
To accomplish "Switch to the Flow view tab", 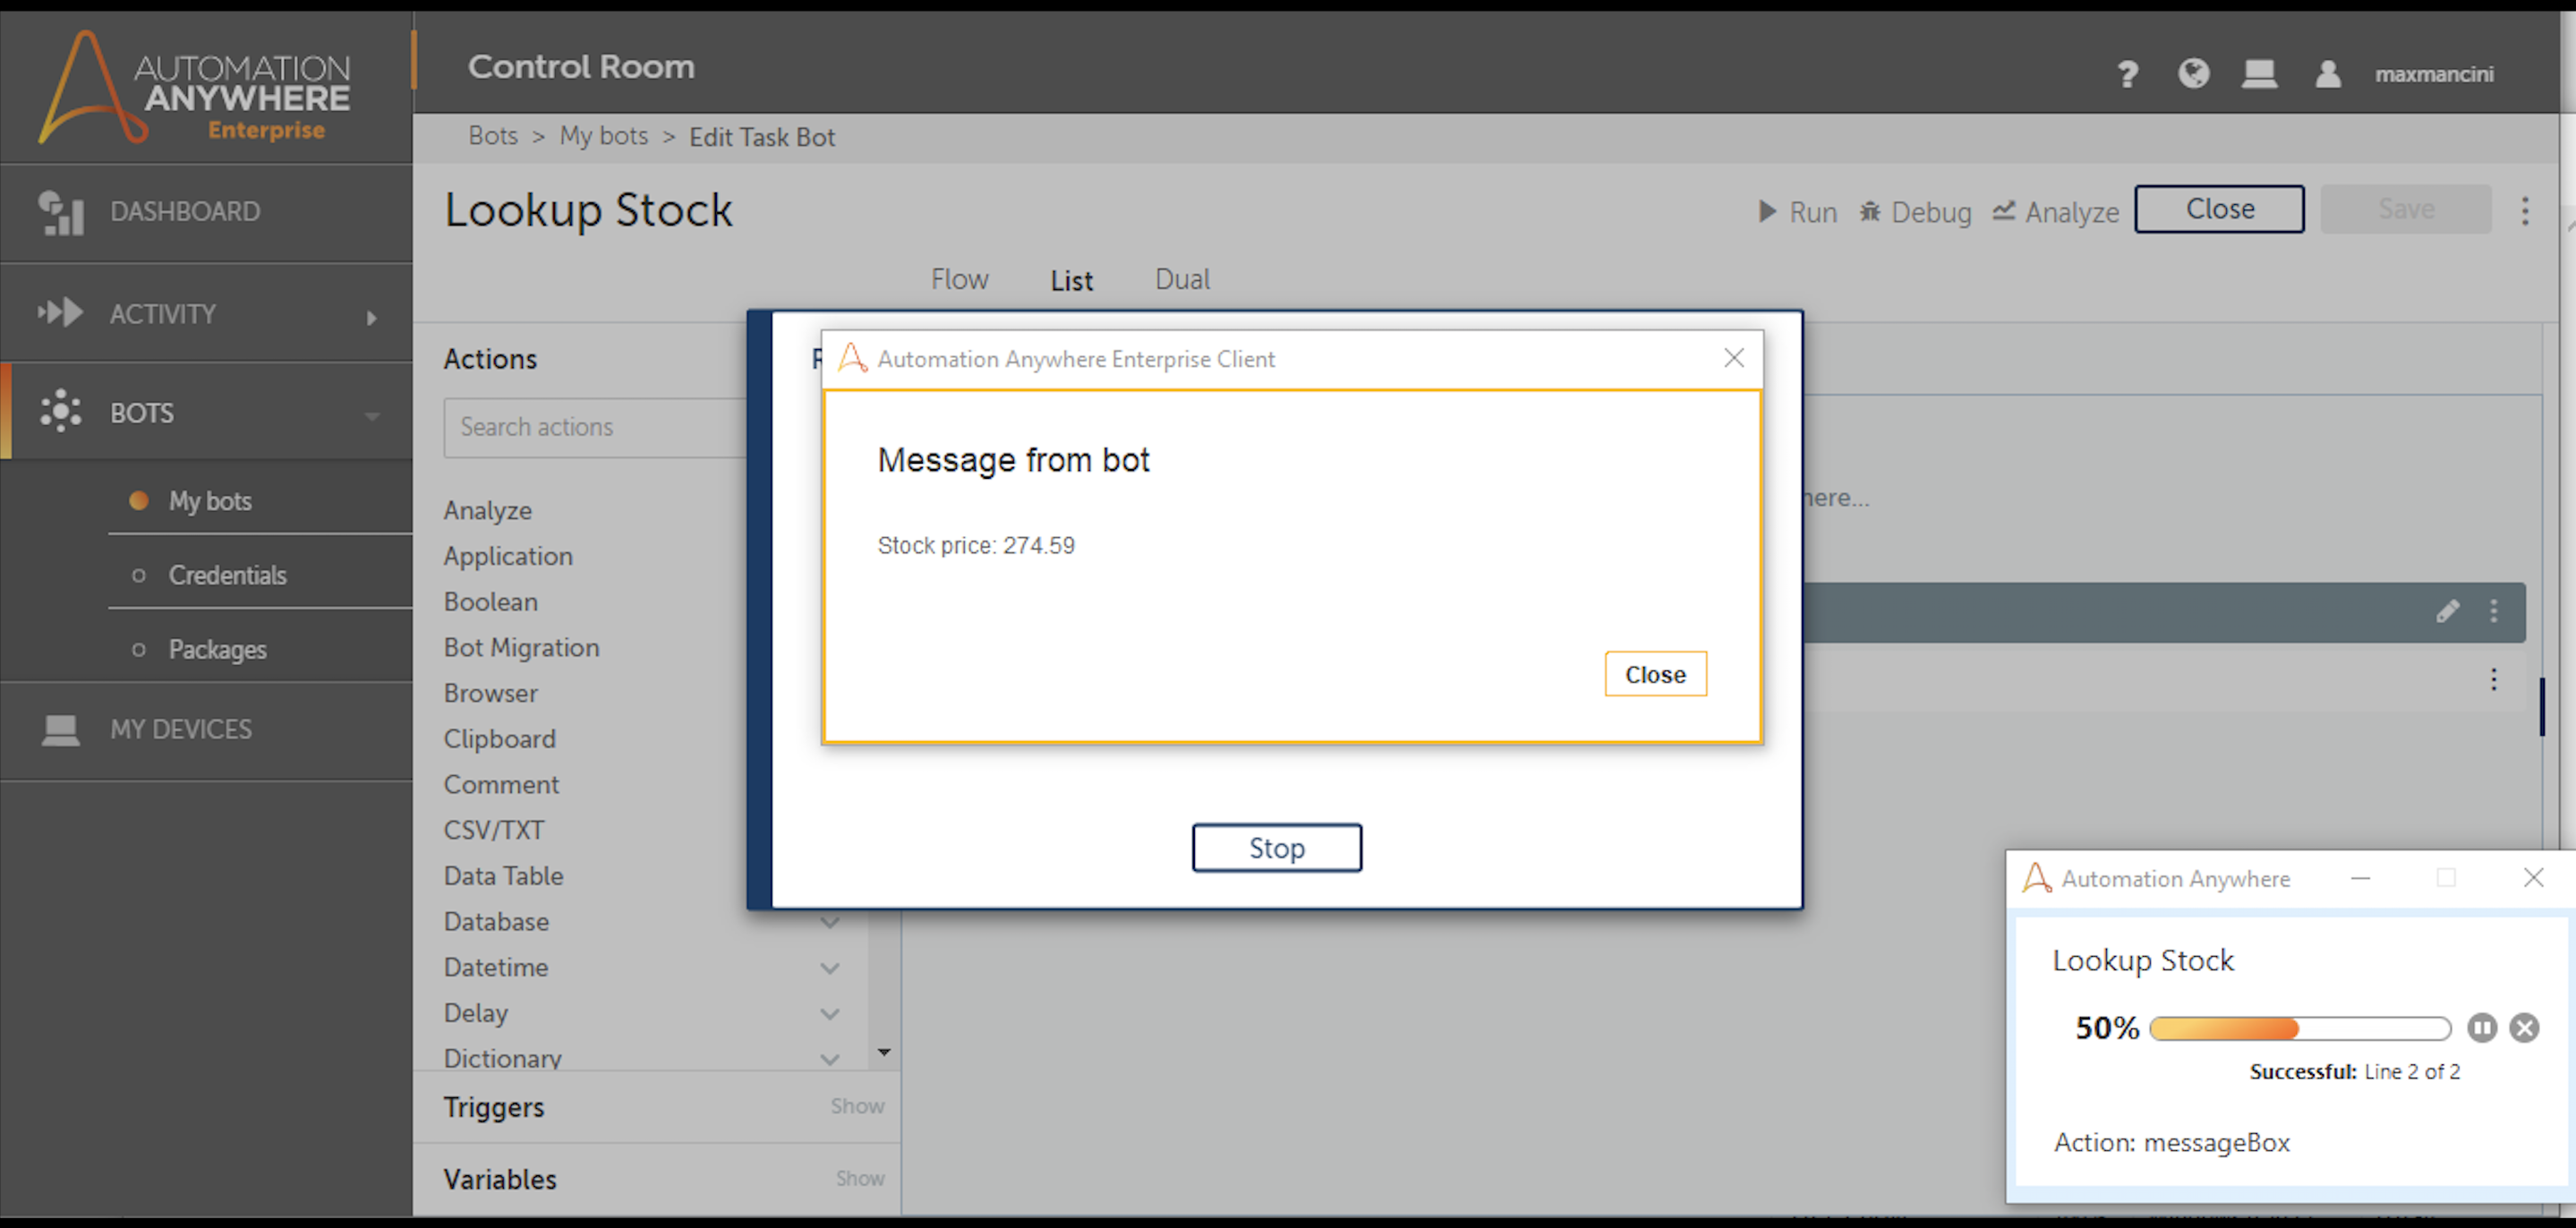I will tap(959, 279).
